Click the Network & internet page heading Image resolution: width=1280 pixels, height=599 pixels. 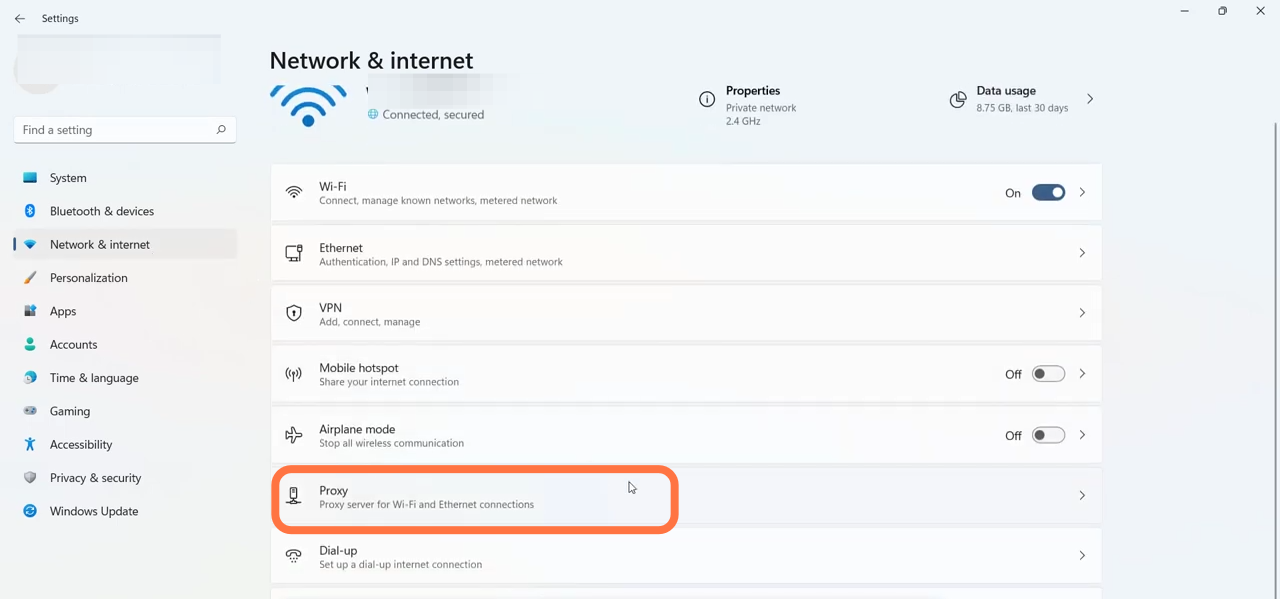tap(371, 60)
